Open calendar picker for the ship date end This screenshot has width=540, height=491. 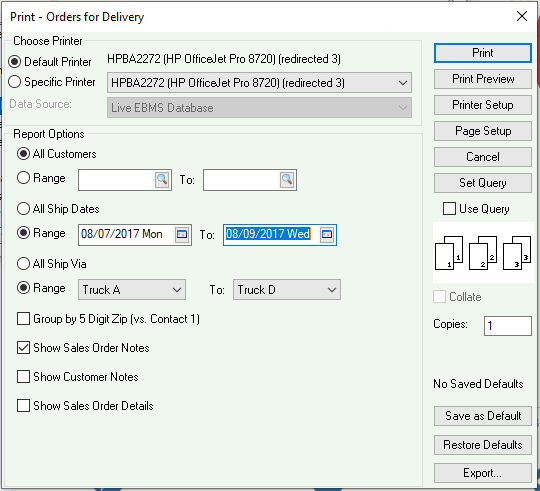click(x=327, y=234)
